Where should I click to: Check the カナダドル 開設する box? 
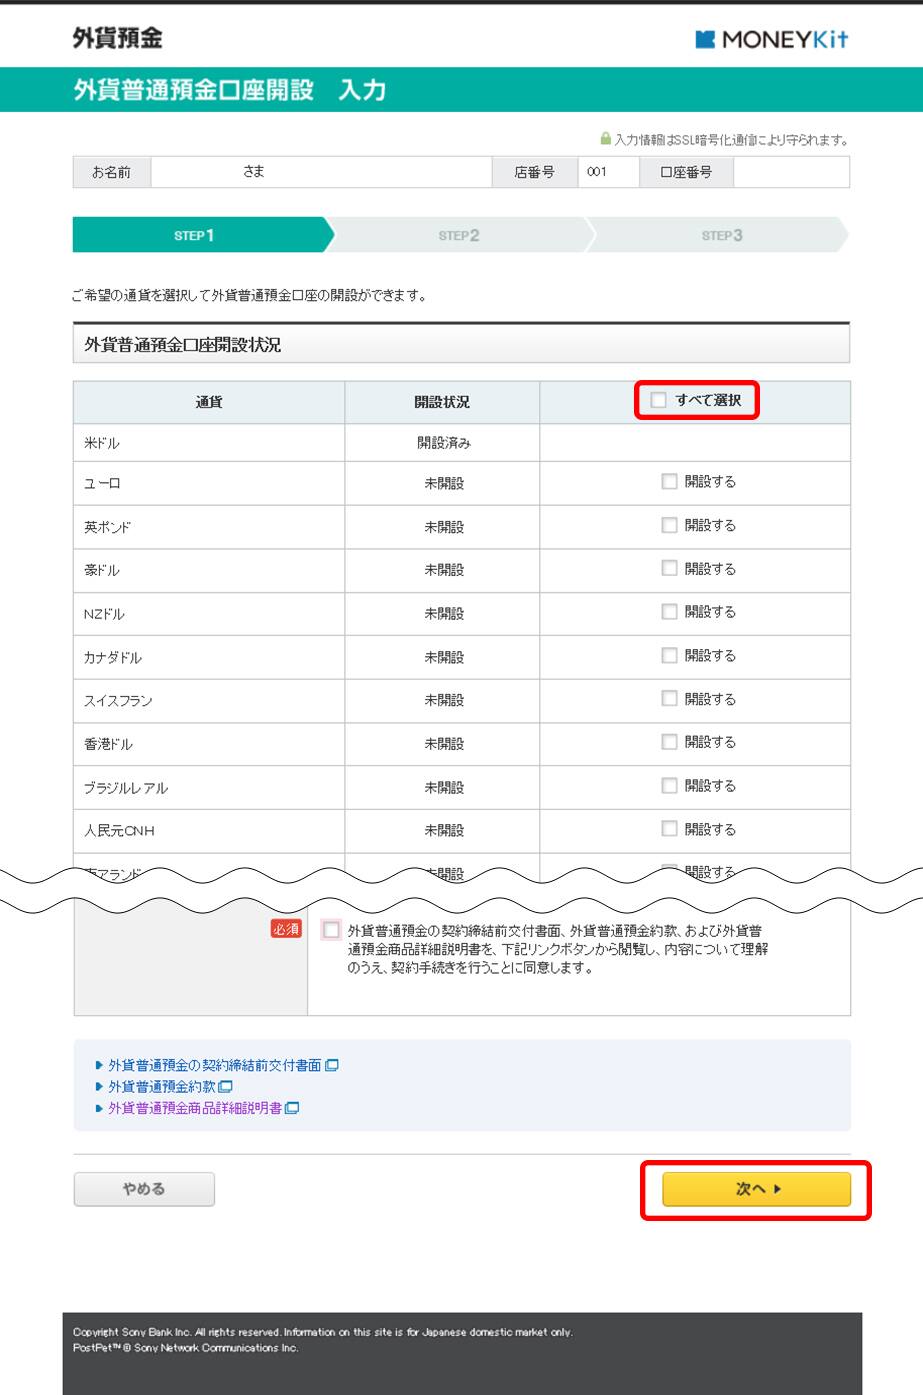(669, 655)
